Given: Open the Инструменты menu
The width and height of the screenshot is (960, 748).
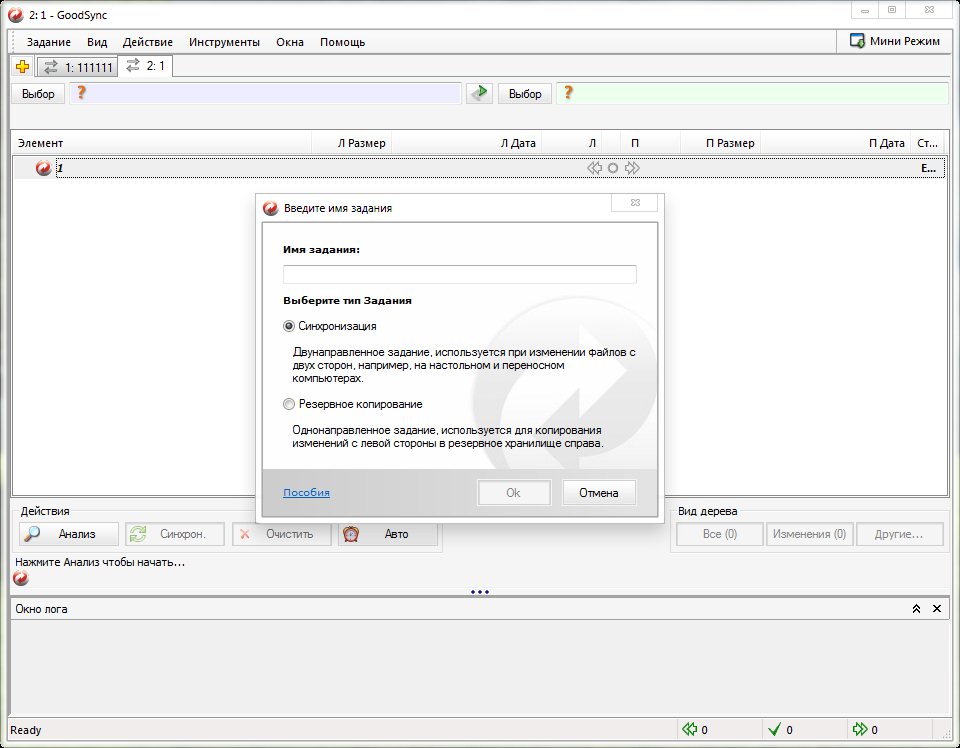Looking at the screenshot, I should point(226,42).
